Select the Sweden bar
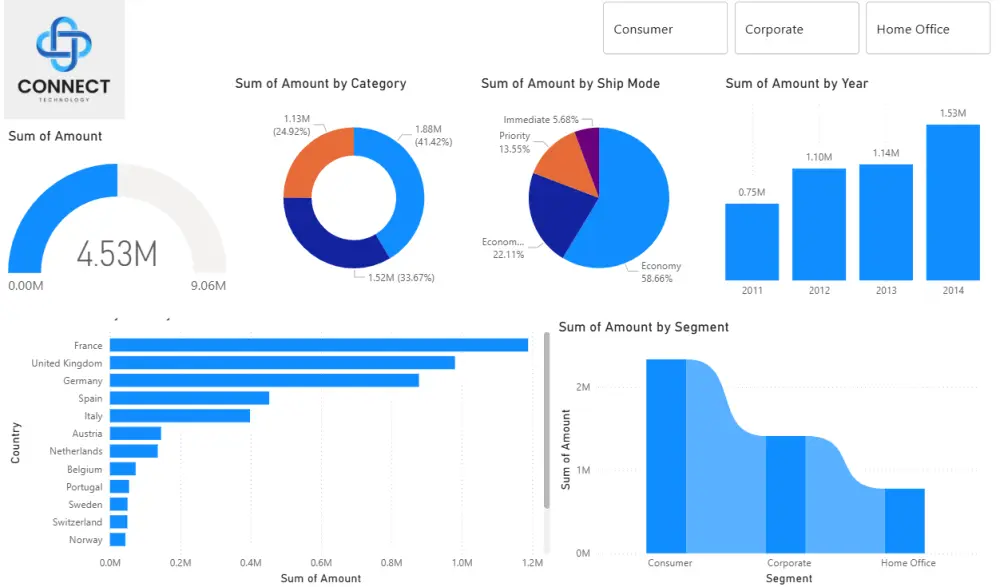1000x587 pixels. click(119, 504)
